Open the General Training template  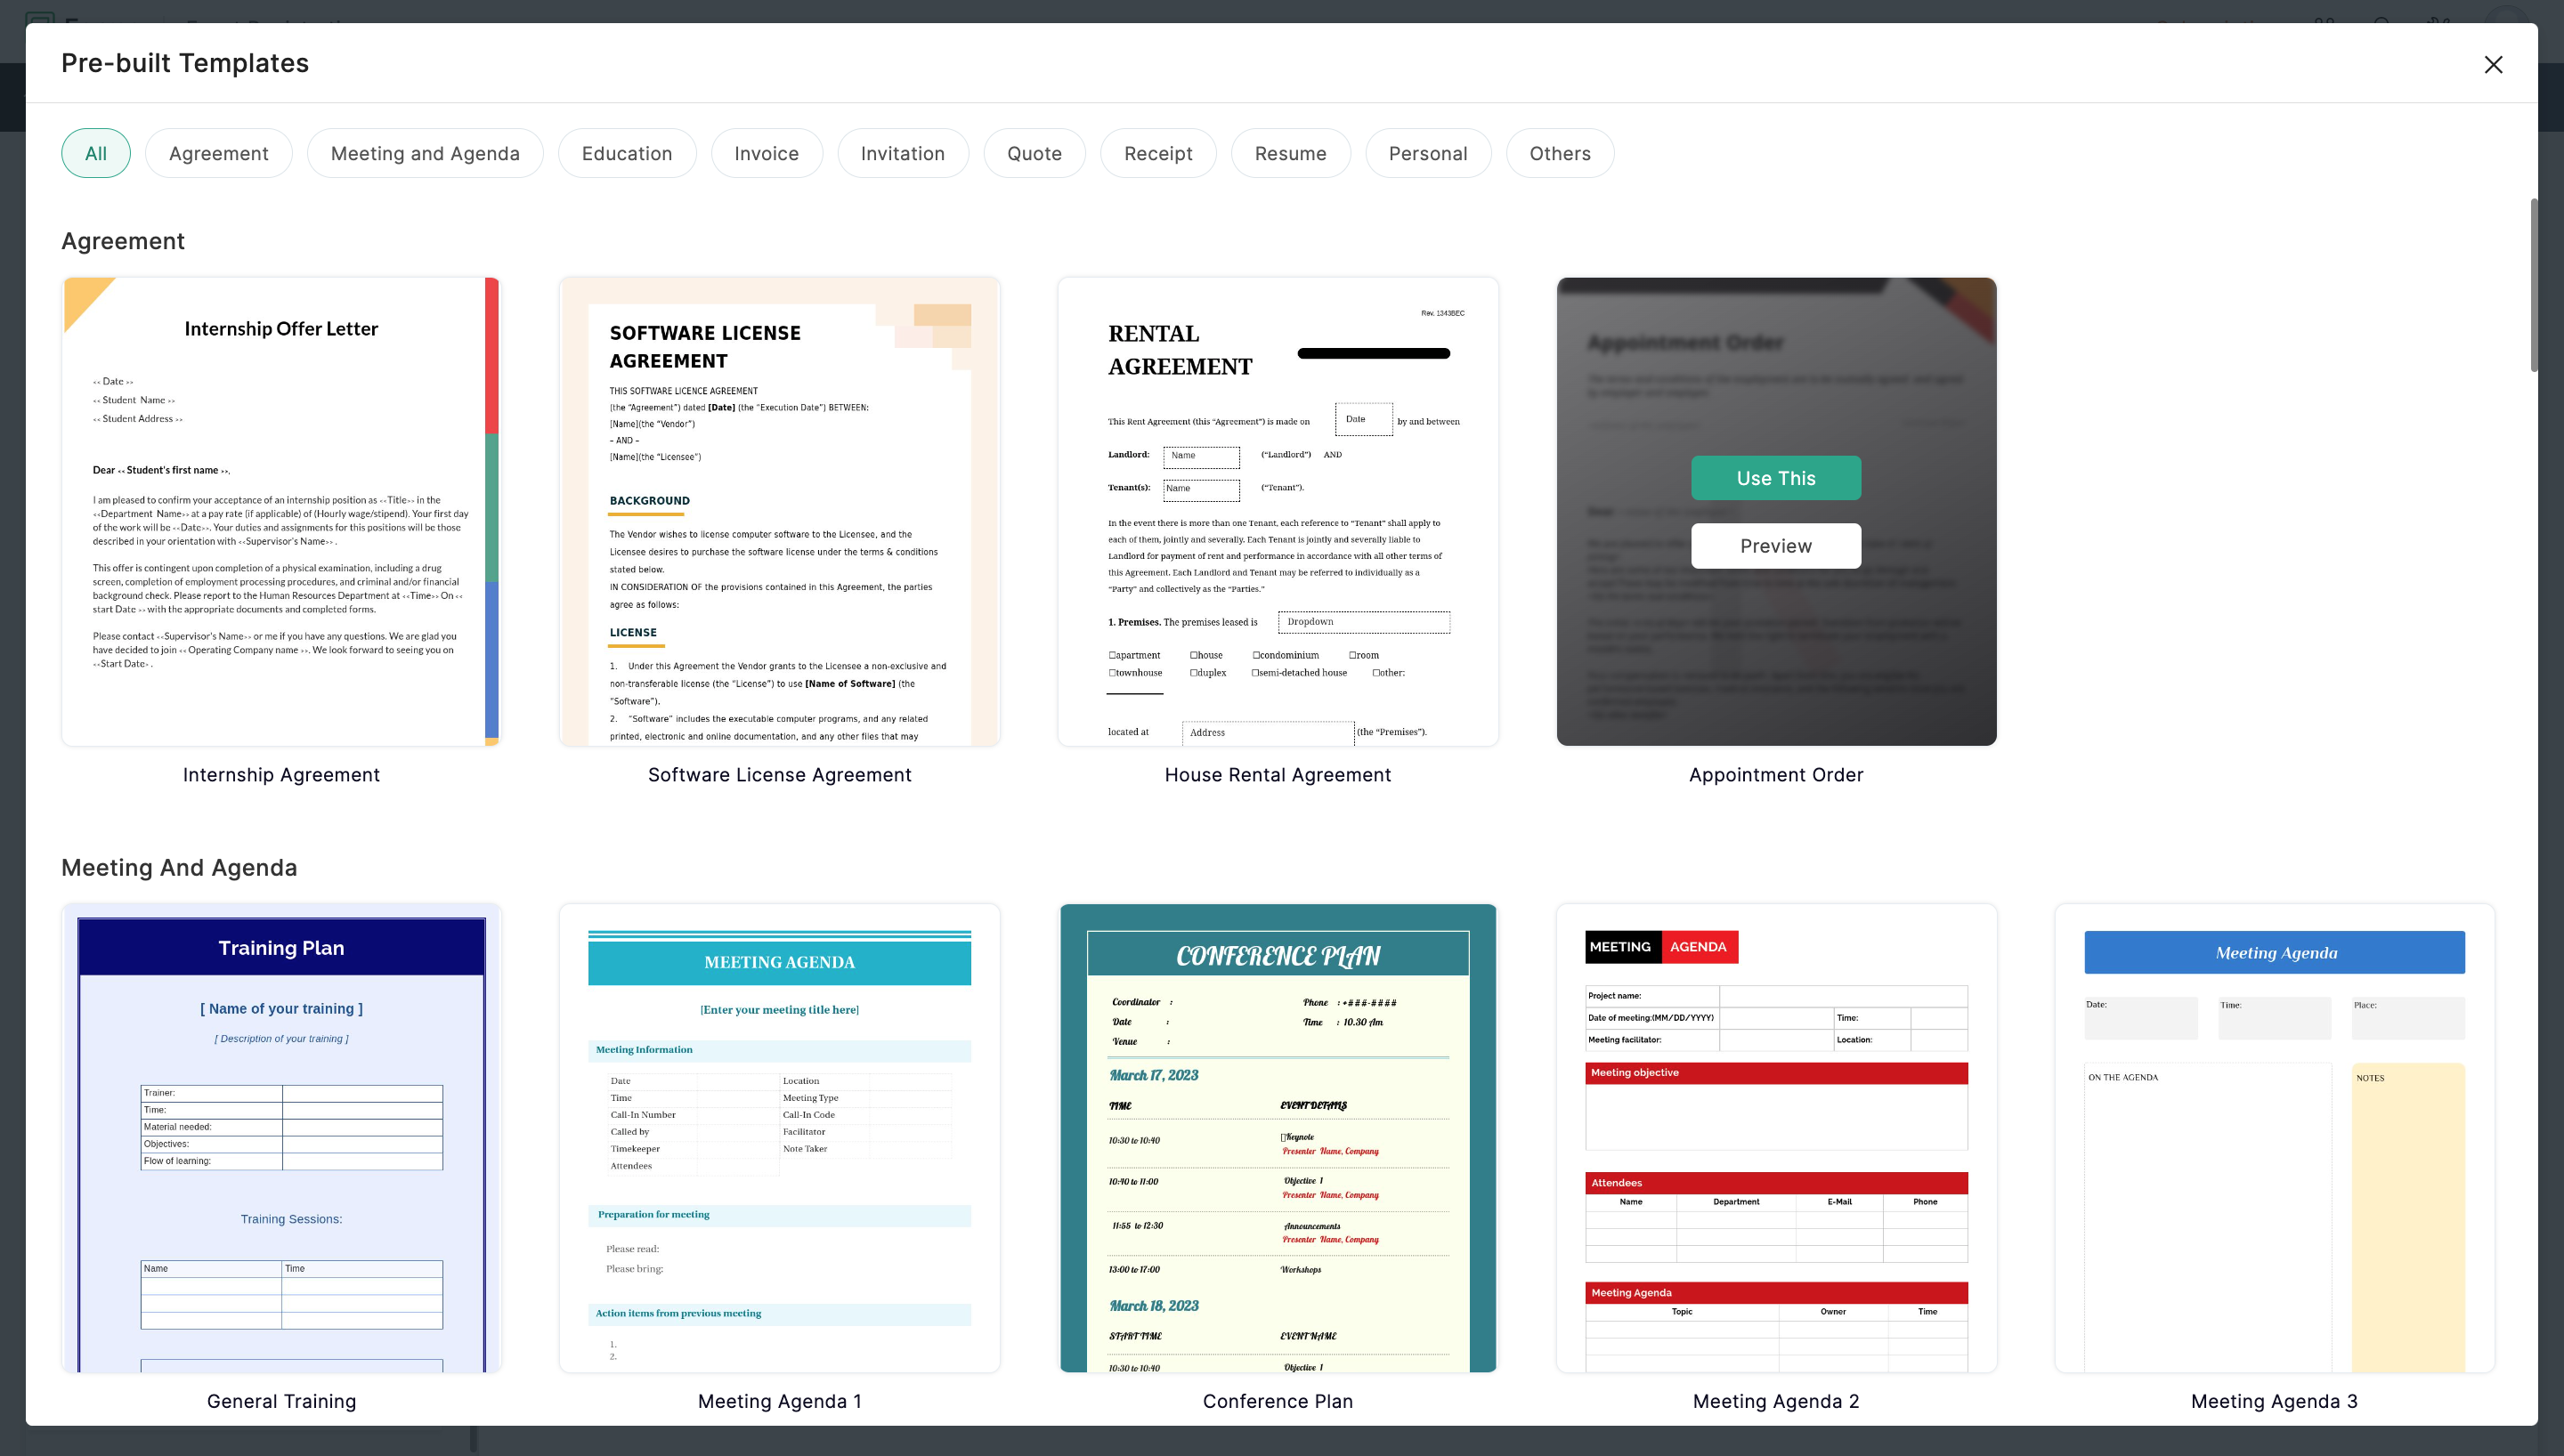281,1137
